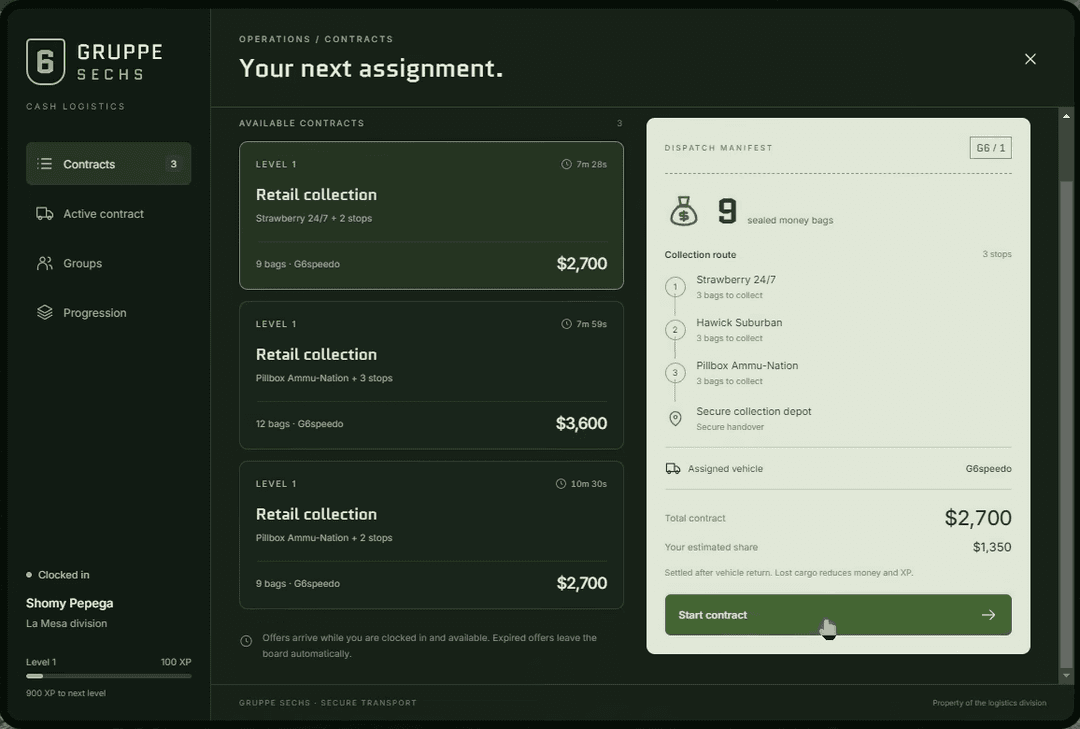Click the Assigned vehicle truck icon
The image size is (1080, 729).
(673, 469)
